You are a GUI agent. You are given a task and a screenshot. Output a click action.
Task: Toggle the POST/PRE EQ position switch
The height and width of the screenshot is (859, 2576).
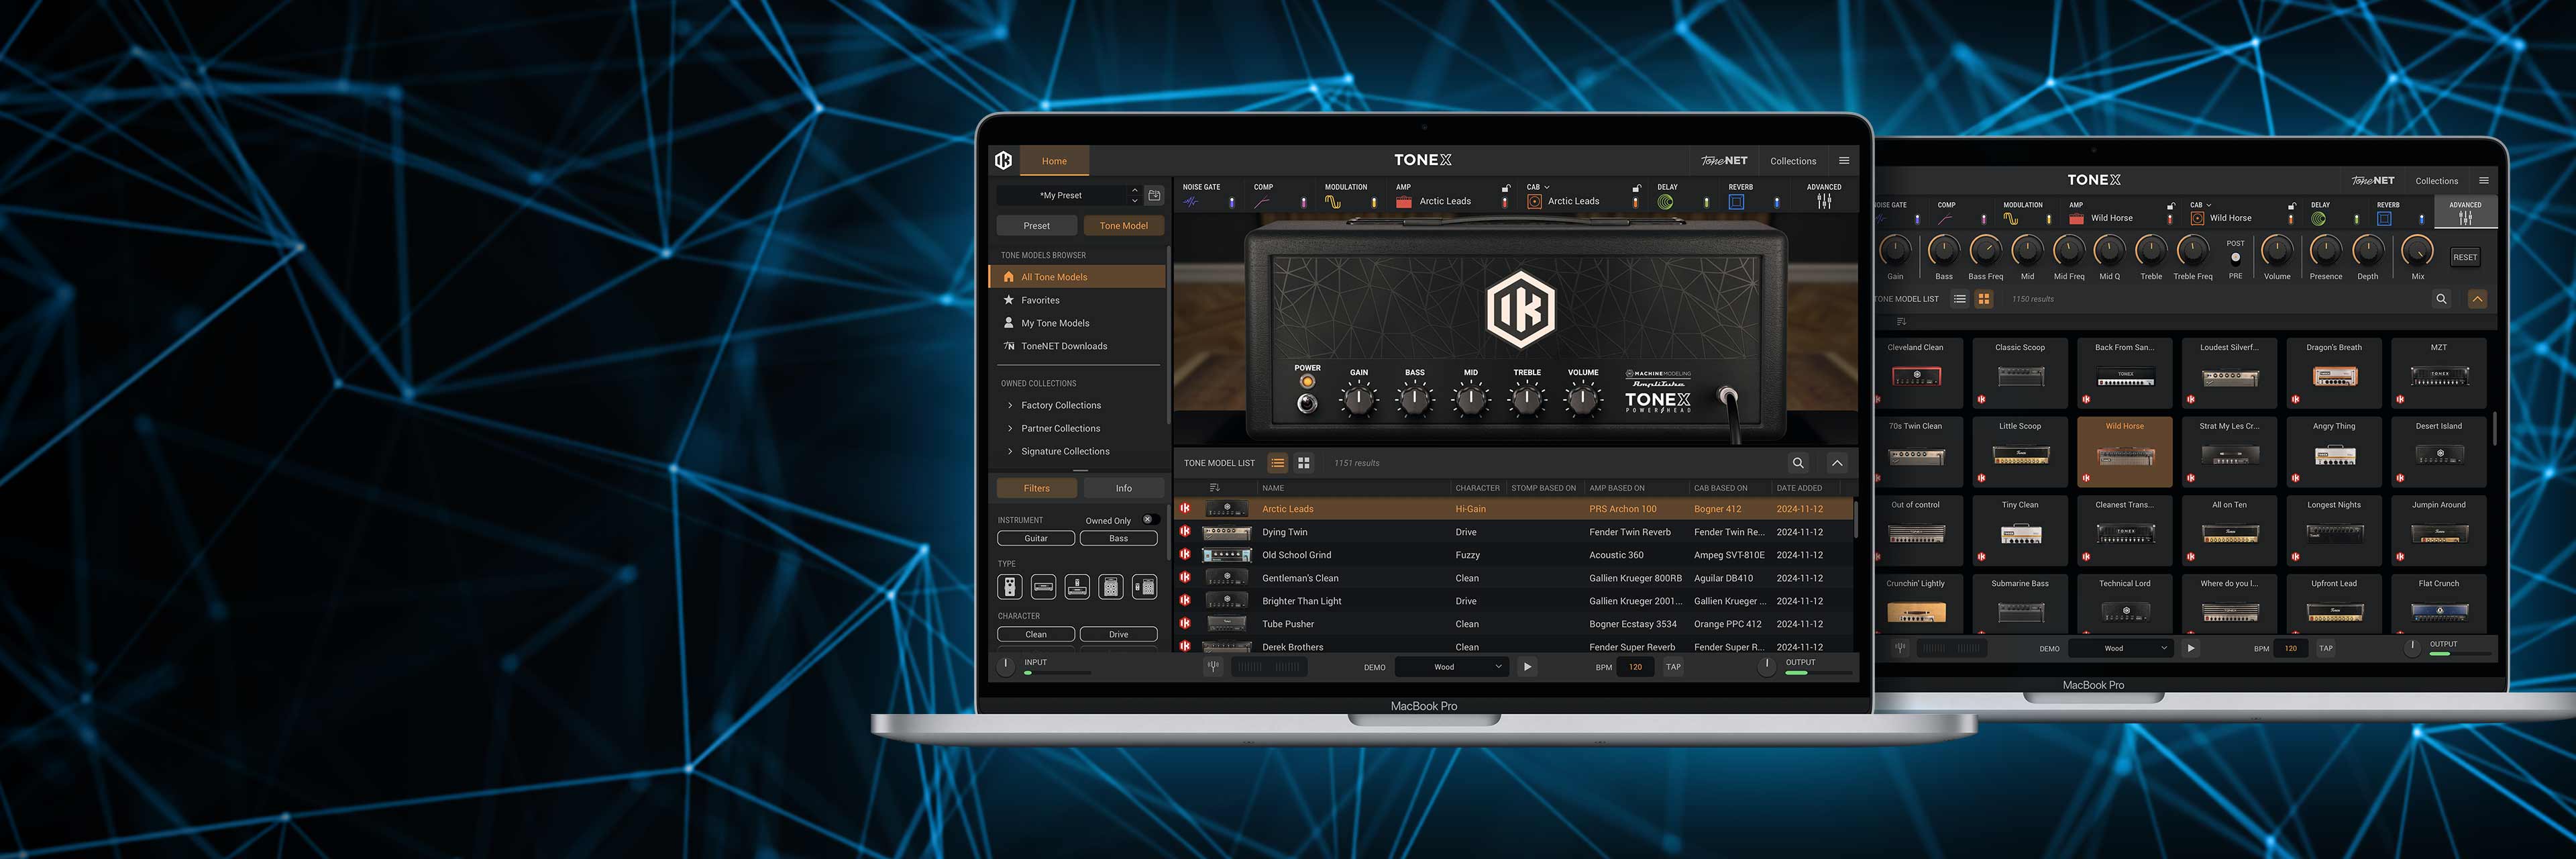(x=2235, y=258)
